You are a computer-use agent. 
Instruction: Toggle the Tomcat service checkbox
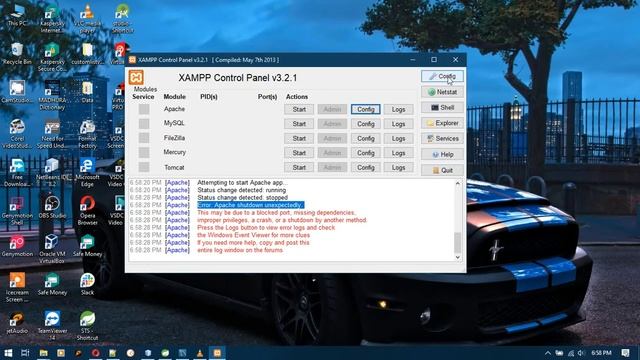144,167
